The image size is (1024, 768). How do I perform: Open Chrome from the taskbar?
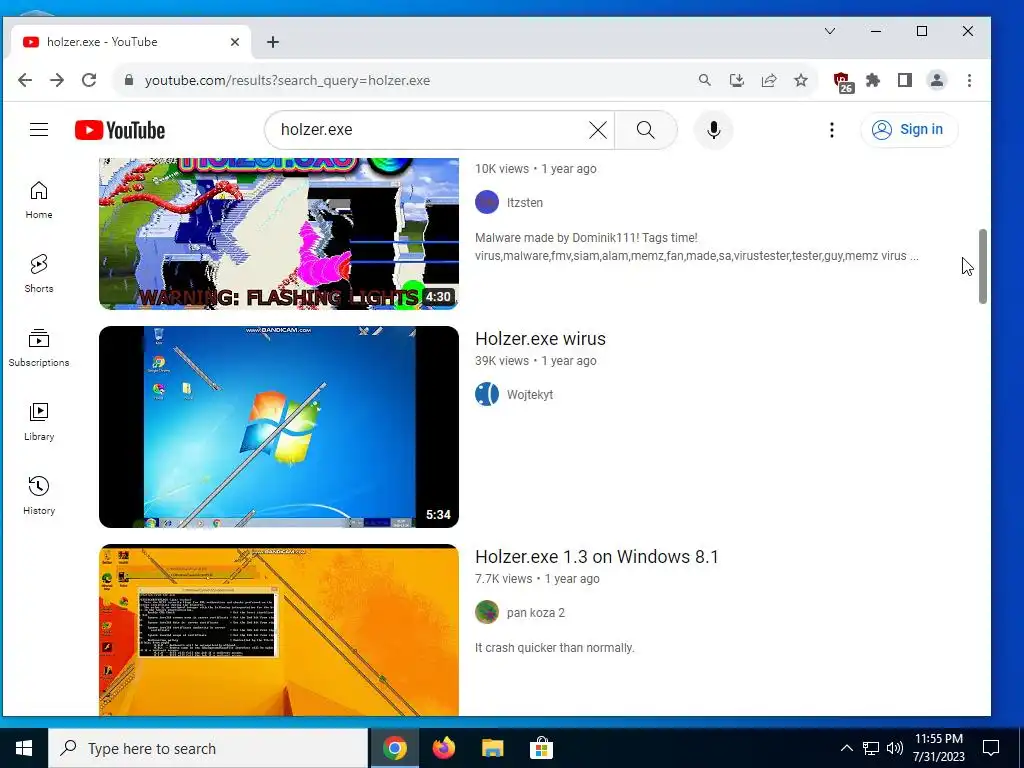click(395, 748)
